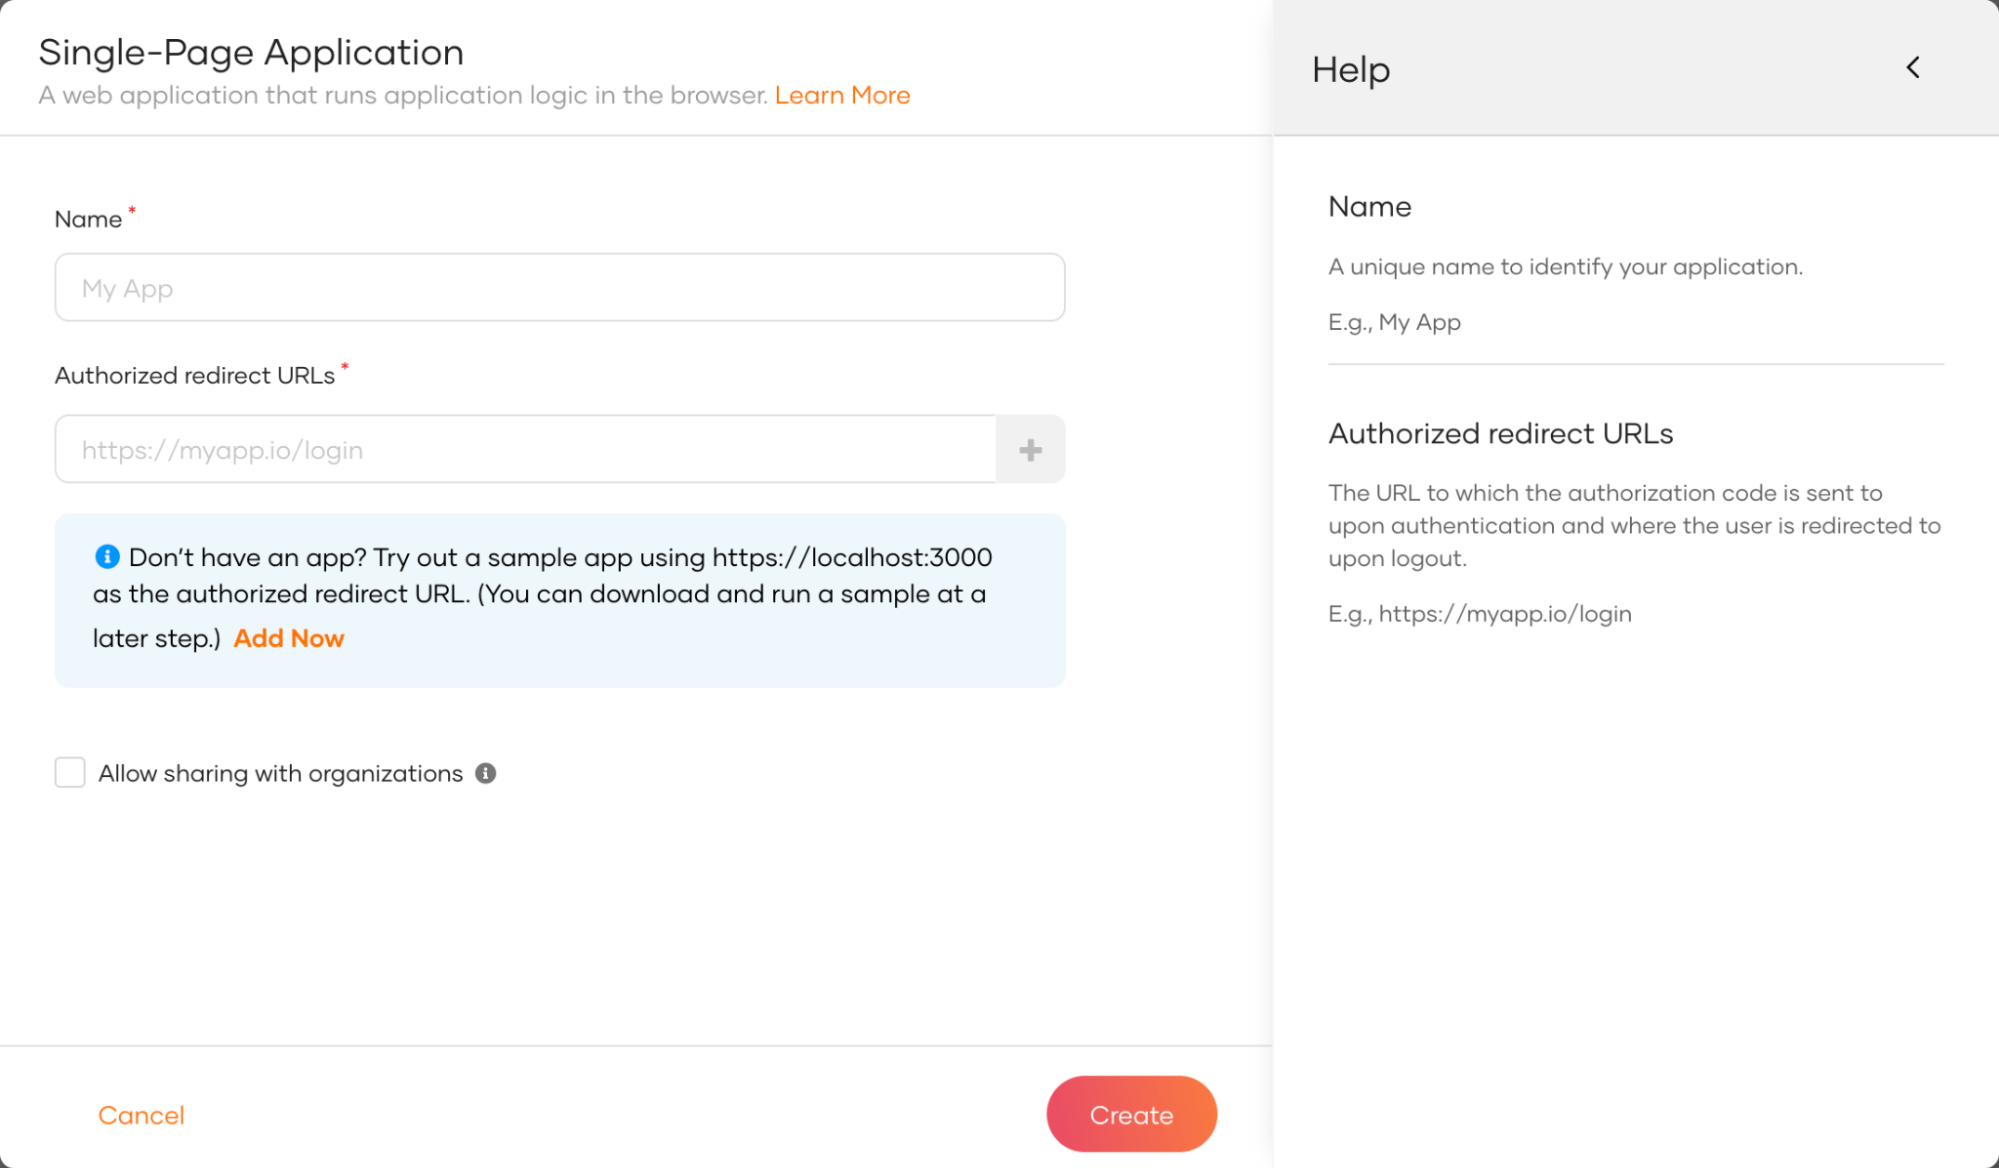This screenshot has width=1999, height=1169.
Task: Focus the redirect URL input field
Action: click(525, 449)
